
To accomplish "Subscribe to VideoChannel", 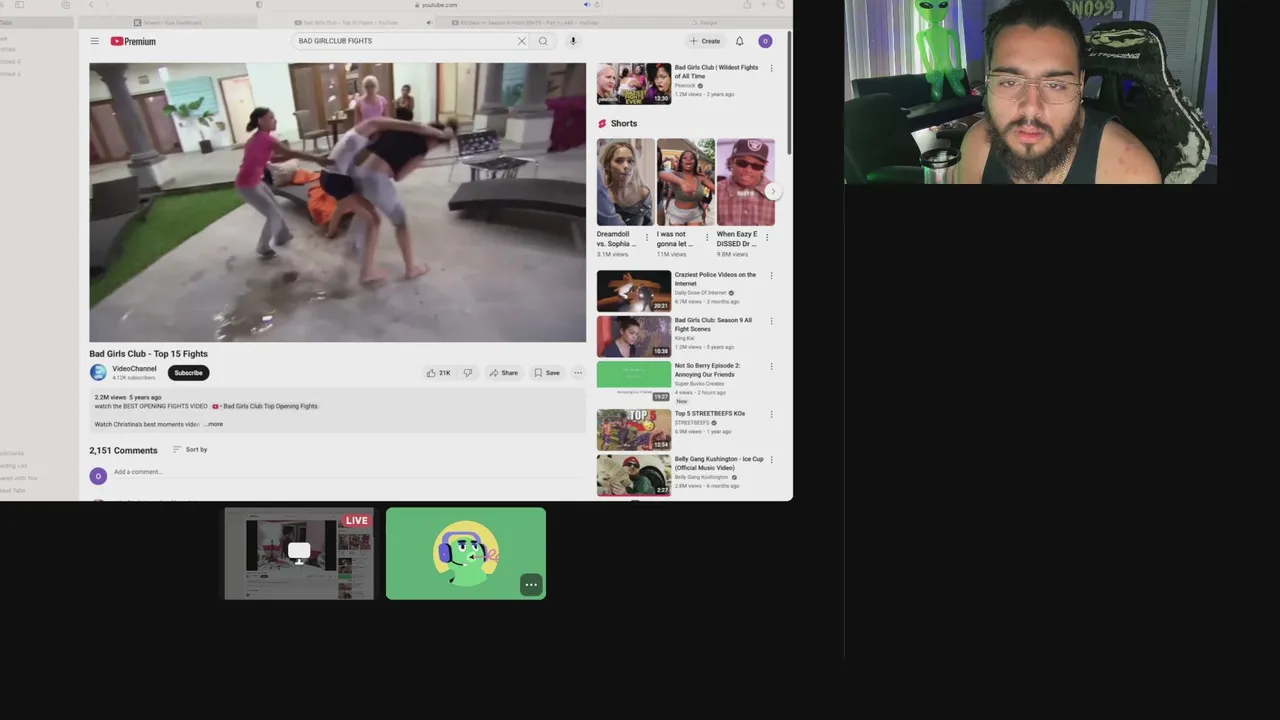I will [x=188, y=373].
